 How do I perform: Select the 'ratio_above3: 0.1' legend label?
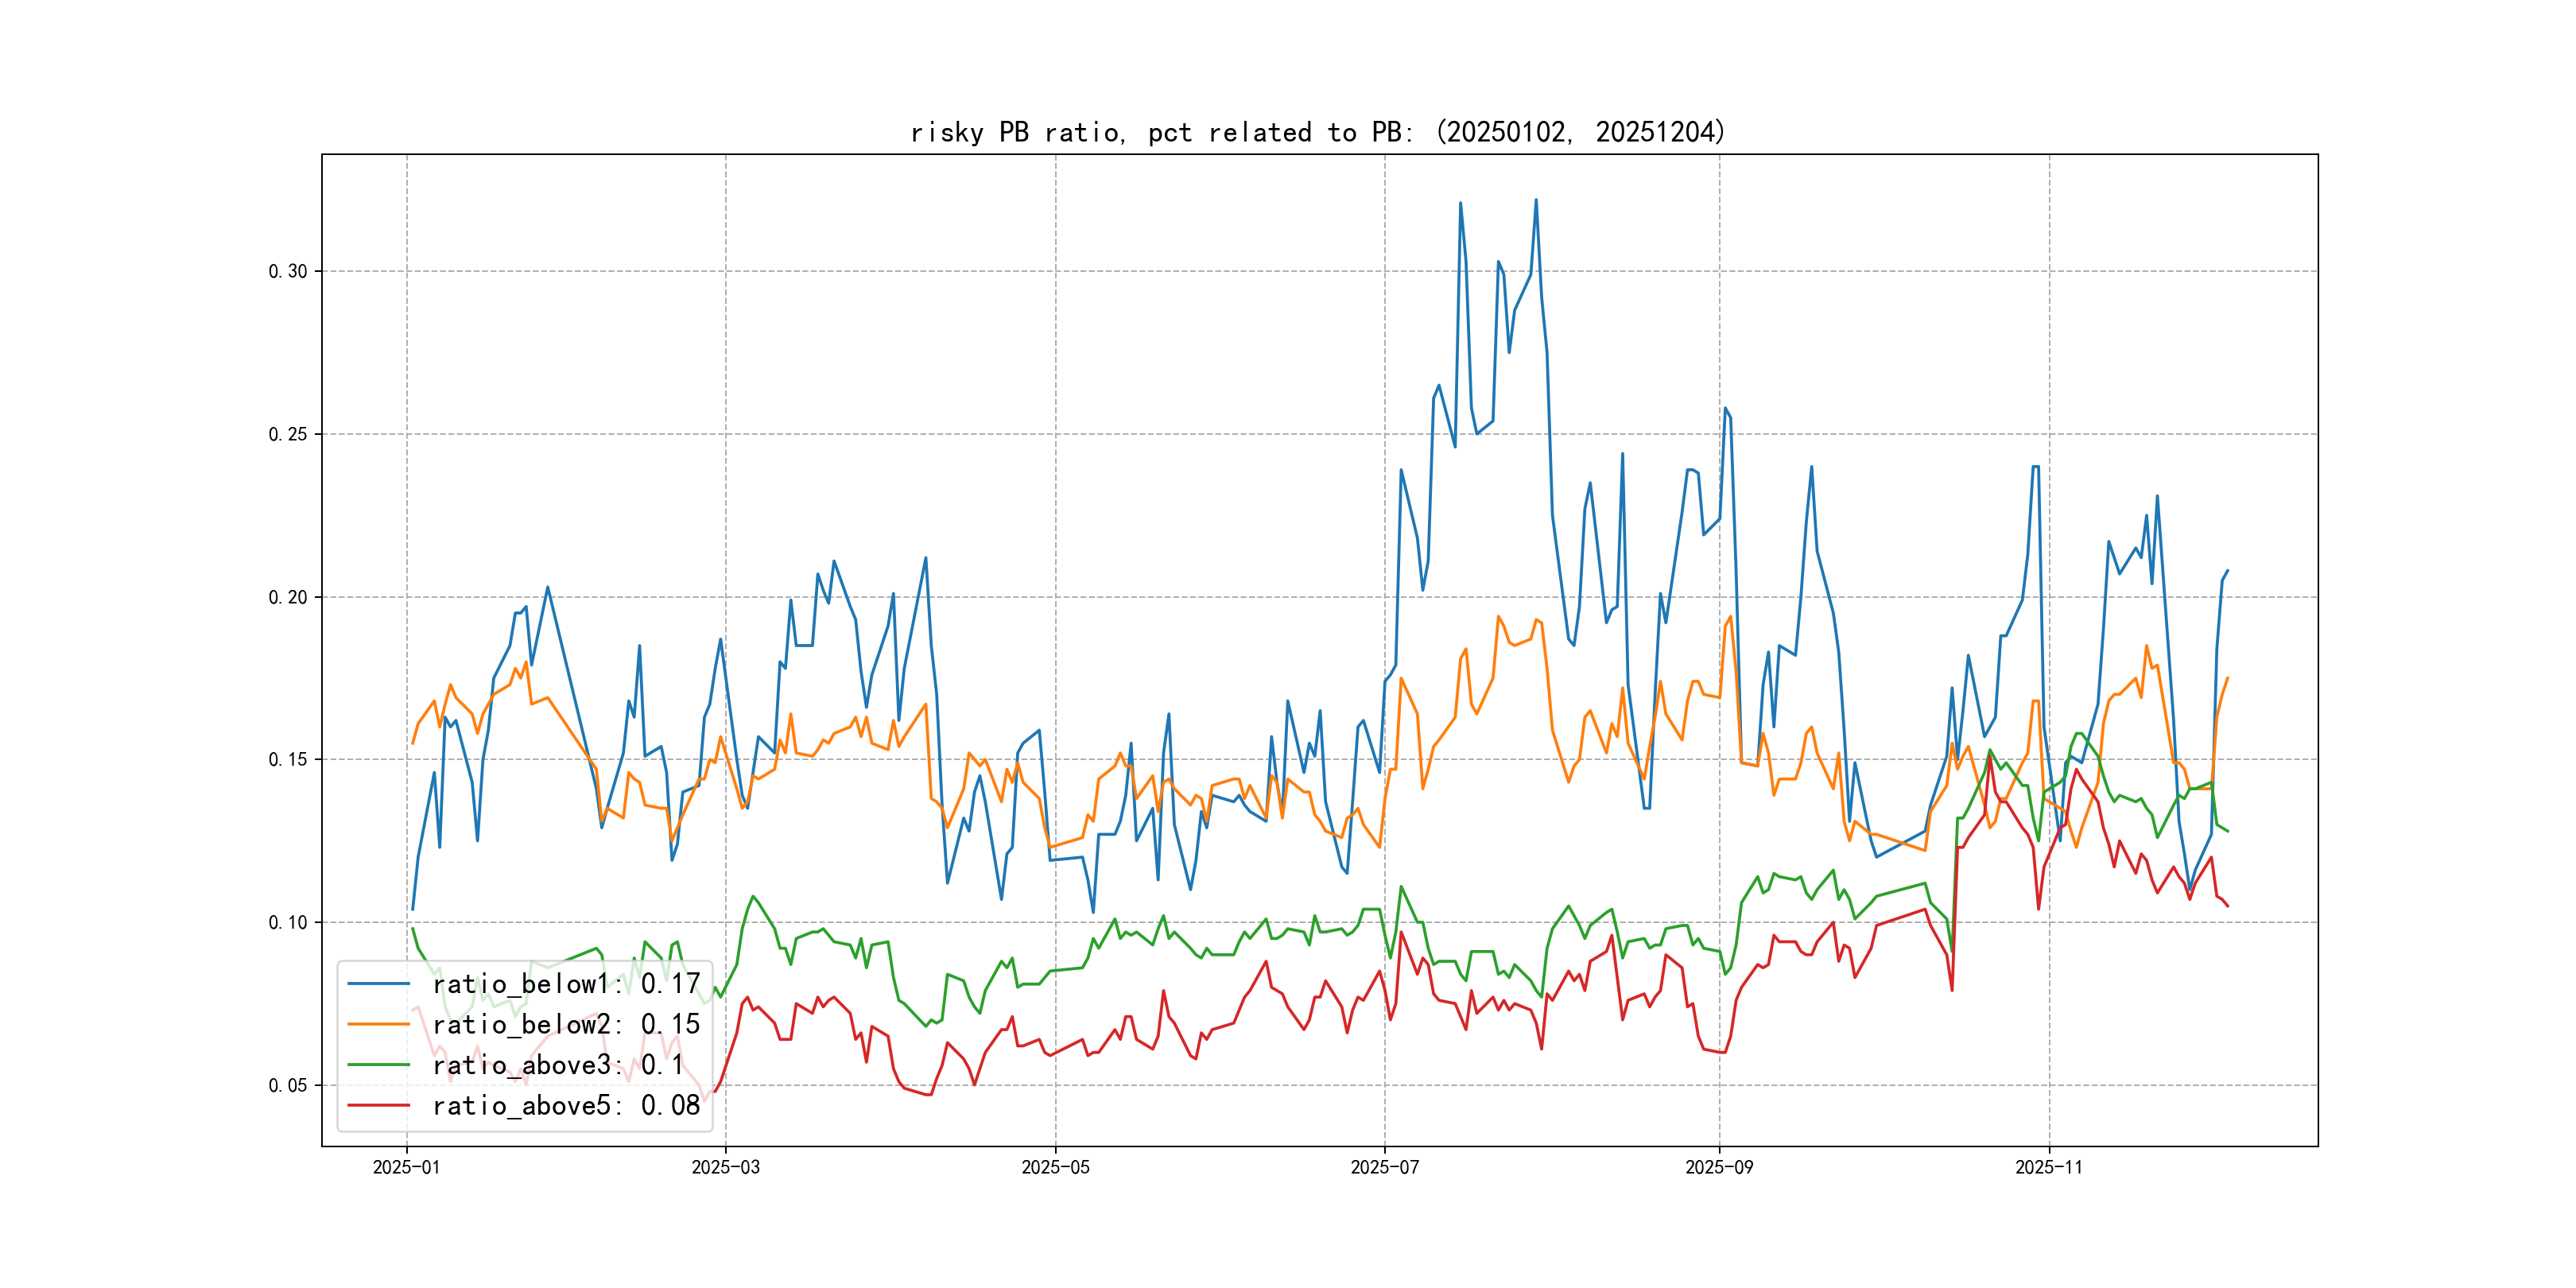pyautogui.click(x=558, y=1065)
